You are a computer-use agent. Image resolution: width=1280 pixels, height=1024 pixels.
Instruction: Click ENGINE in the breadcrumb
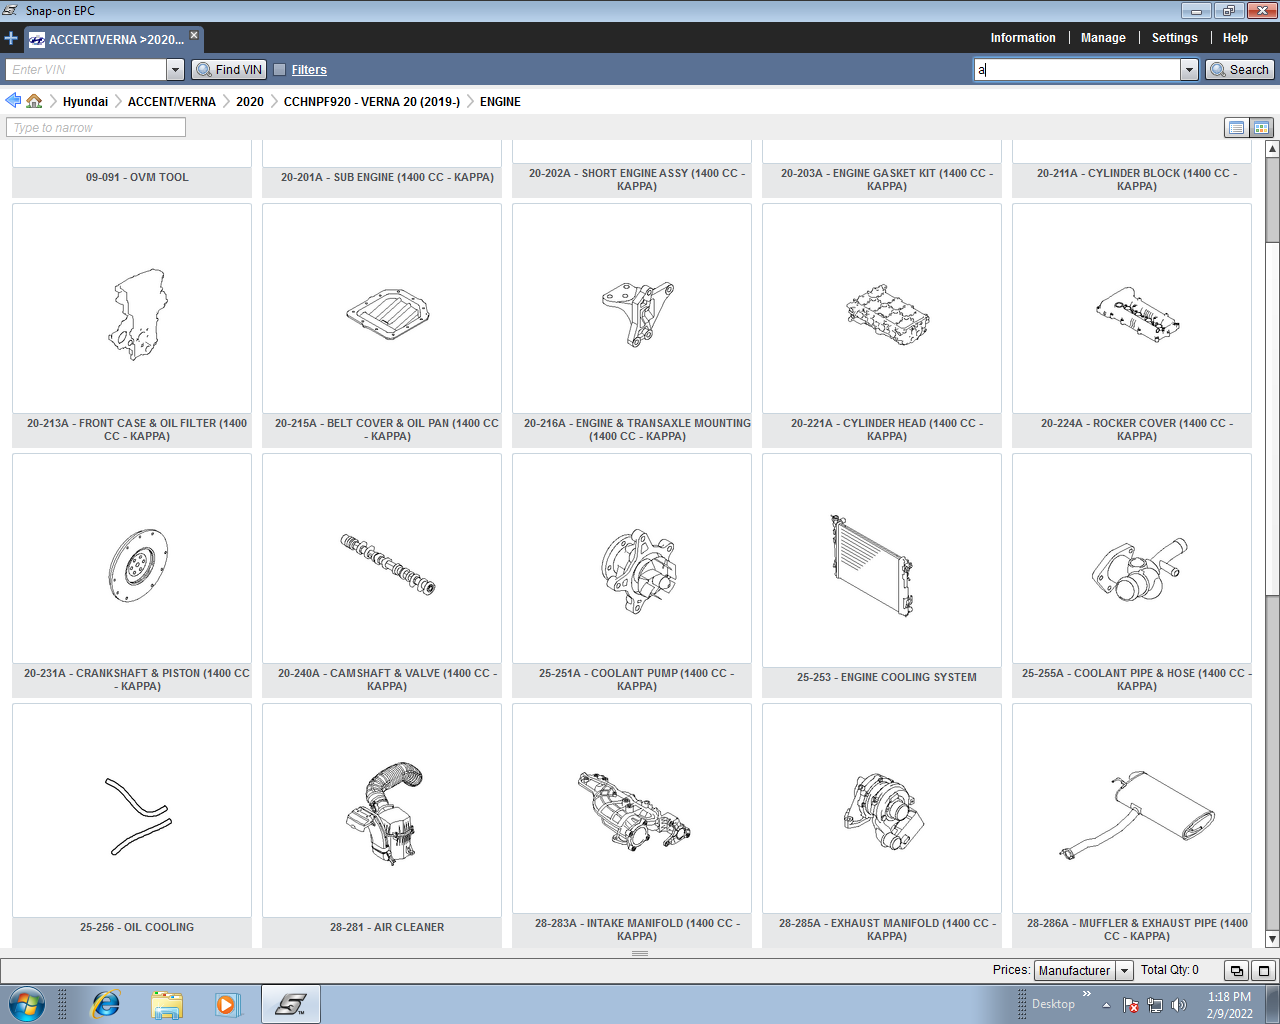(x=500, y=102)
